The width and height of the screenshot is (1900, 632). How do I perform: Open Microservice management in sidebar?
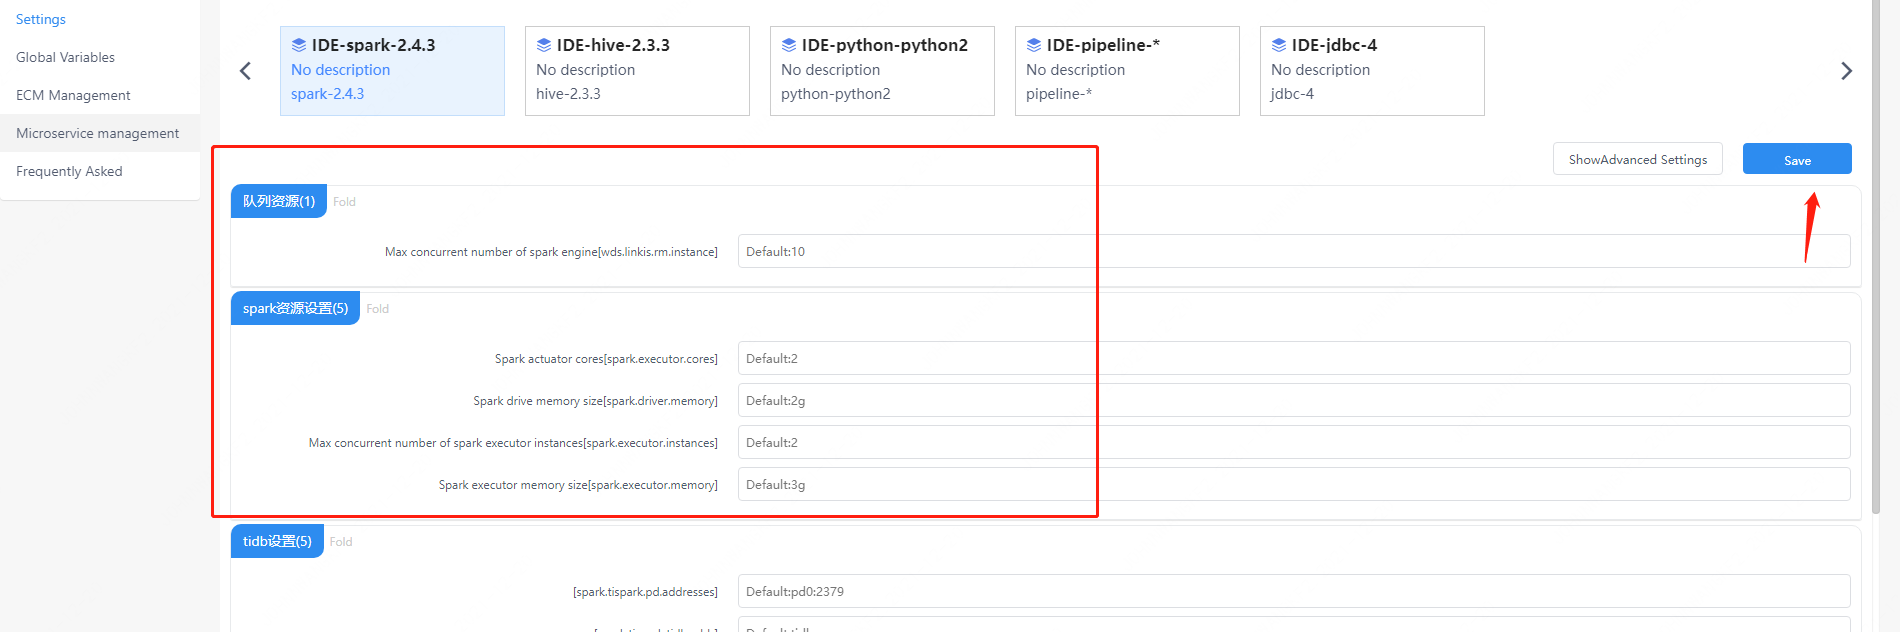[98, 134]
